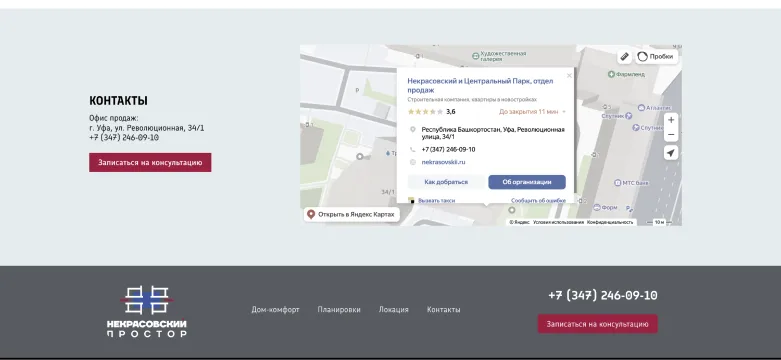Select the map ruler measurement tool
Screen dimensions: 781x360
(x=625, y=57)
